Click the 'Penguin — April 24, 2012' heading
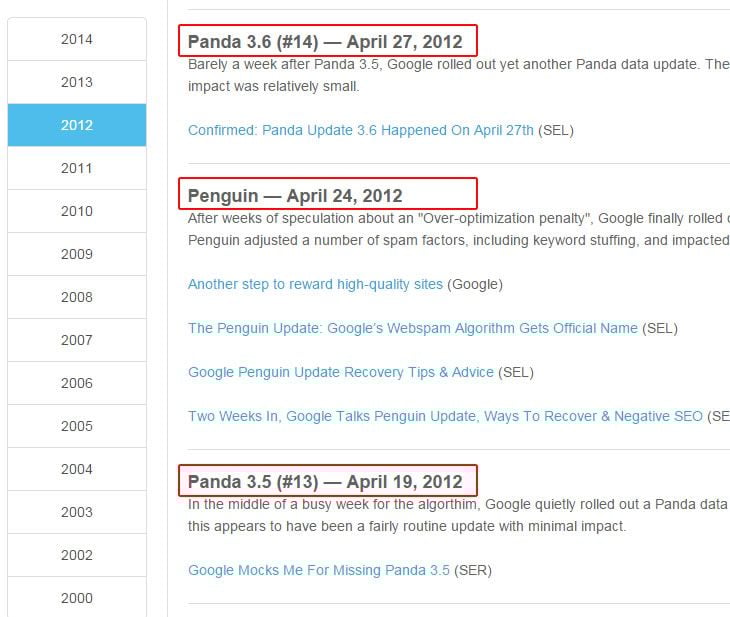The height and width of the screenshot is (617, 730). pyautogui.click(x=295, y=196)
